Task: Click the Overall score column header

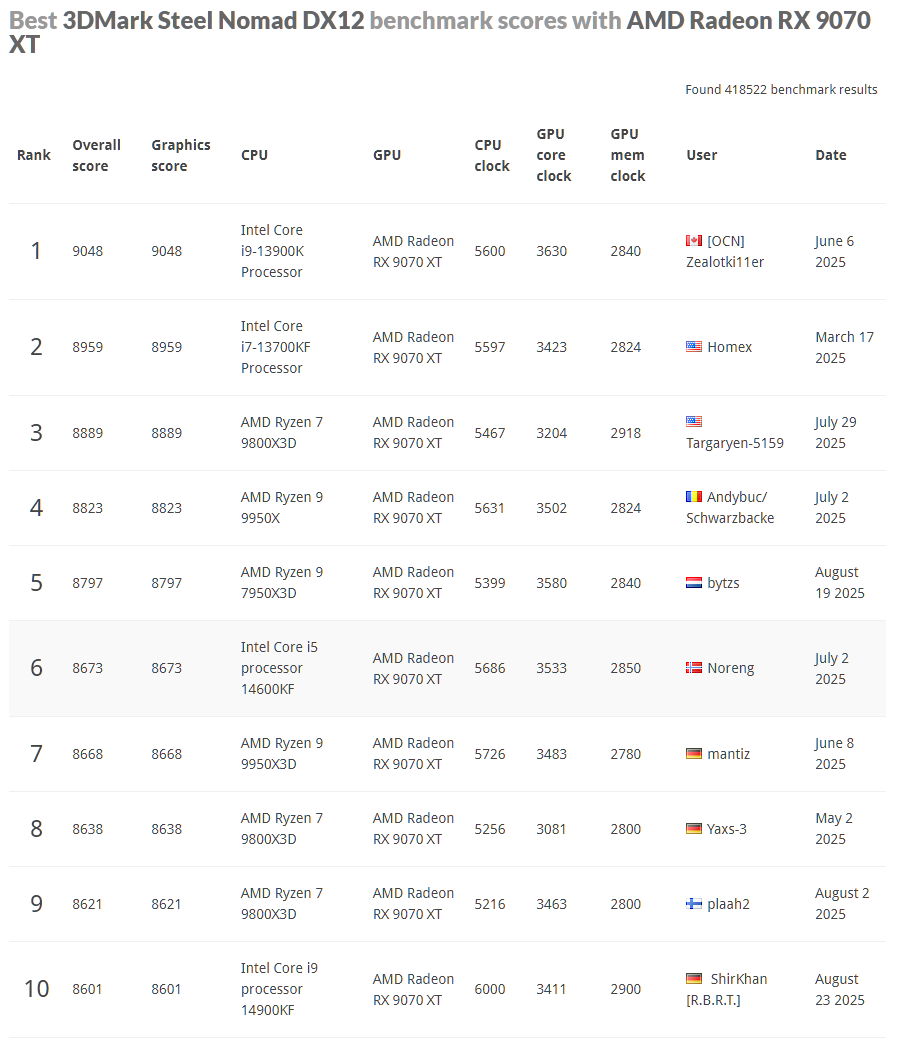Action: 96,155
